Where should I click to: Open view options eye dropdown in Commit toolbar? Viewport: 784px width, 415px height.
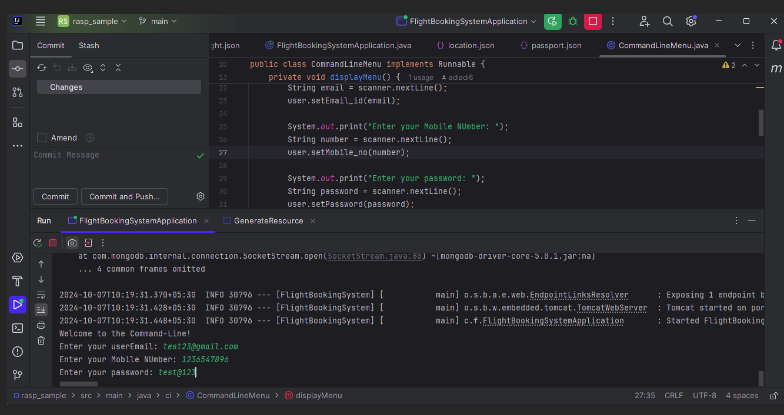[88, 68]
